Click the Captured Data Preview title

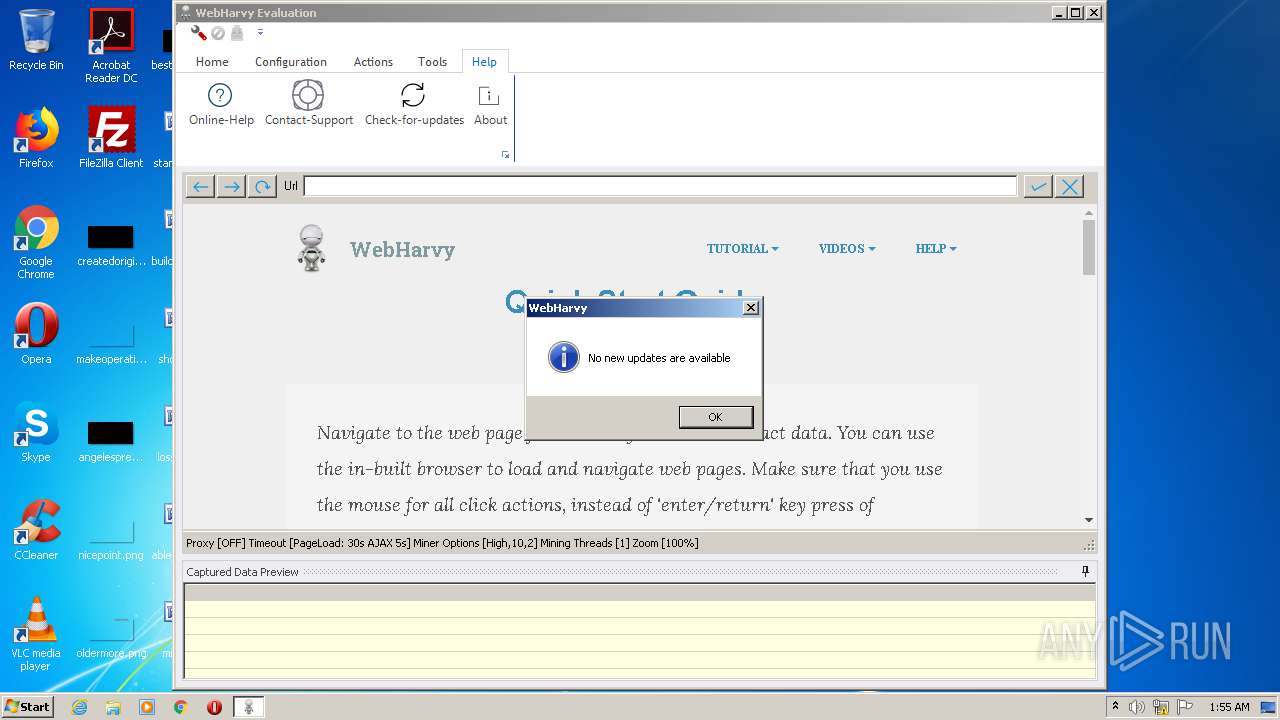(242, 572)
